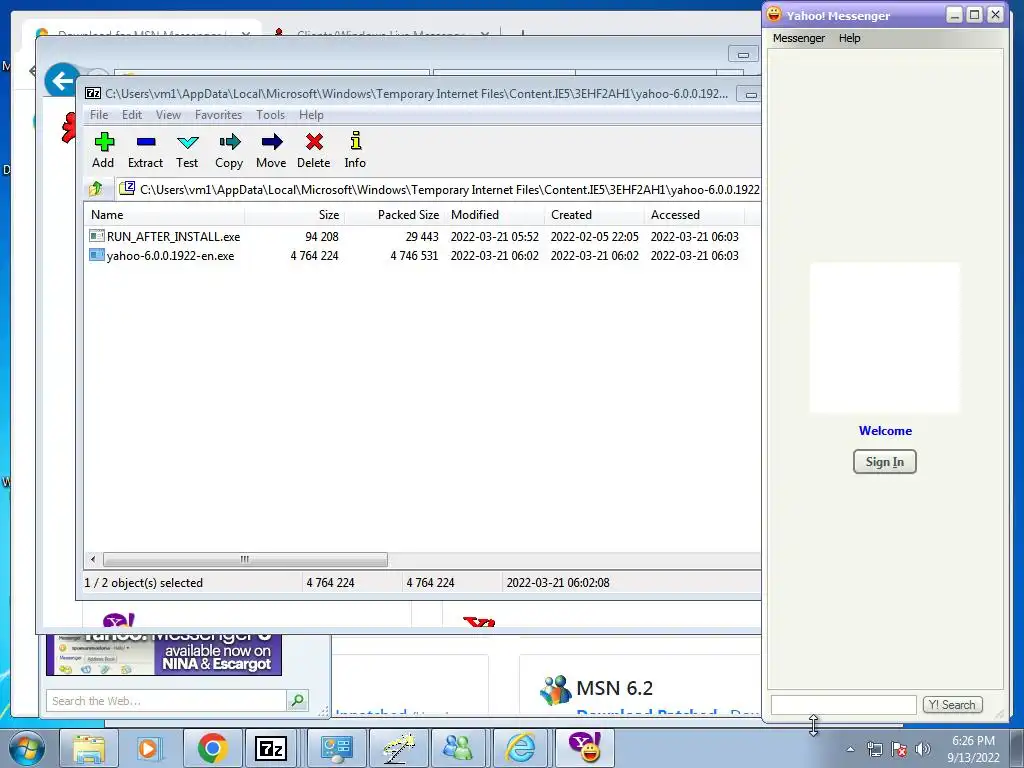Open Help menu in 7-Zip
The height and width of the screenshot is (768, 1024).
(x=312, y=115)
